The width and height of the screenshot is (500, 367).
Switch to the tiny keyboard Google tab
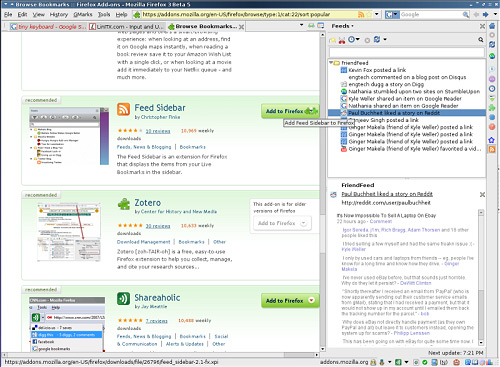pyautogui.click(x=48, y=27)
